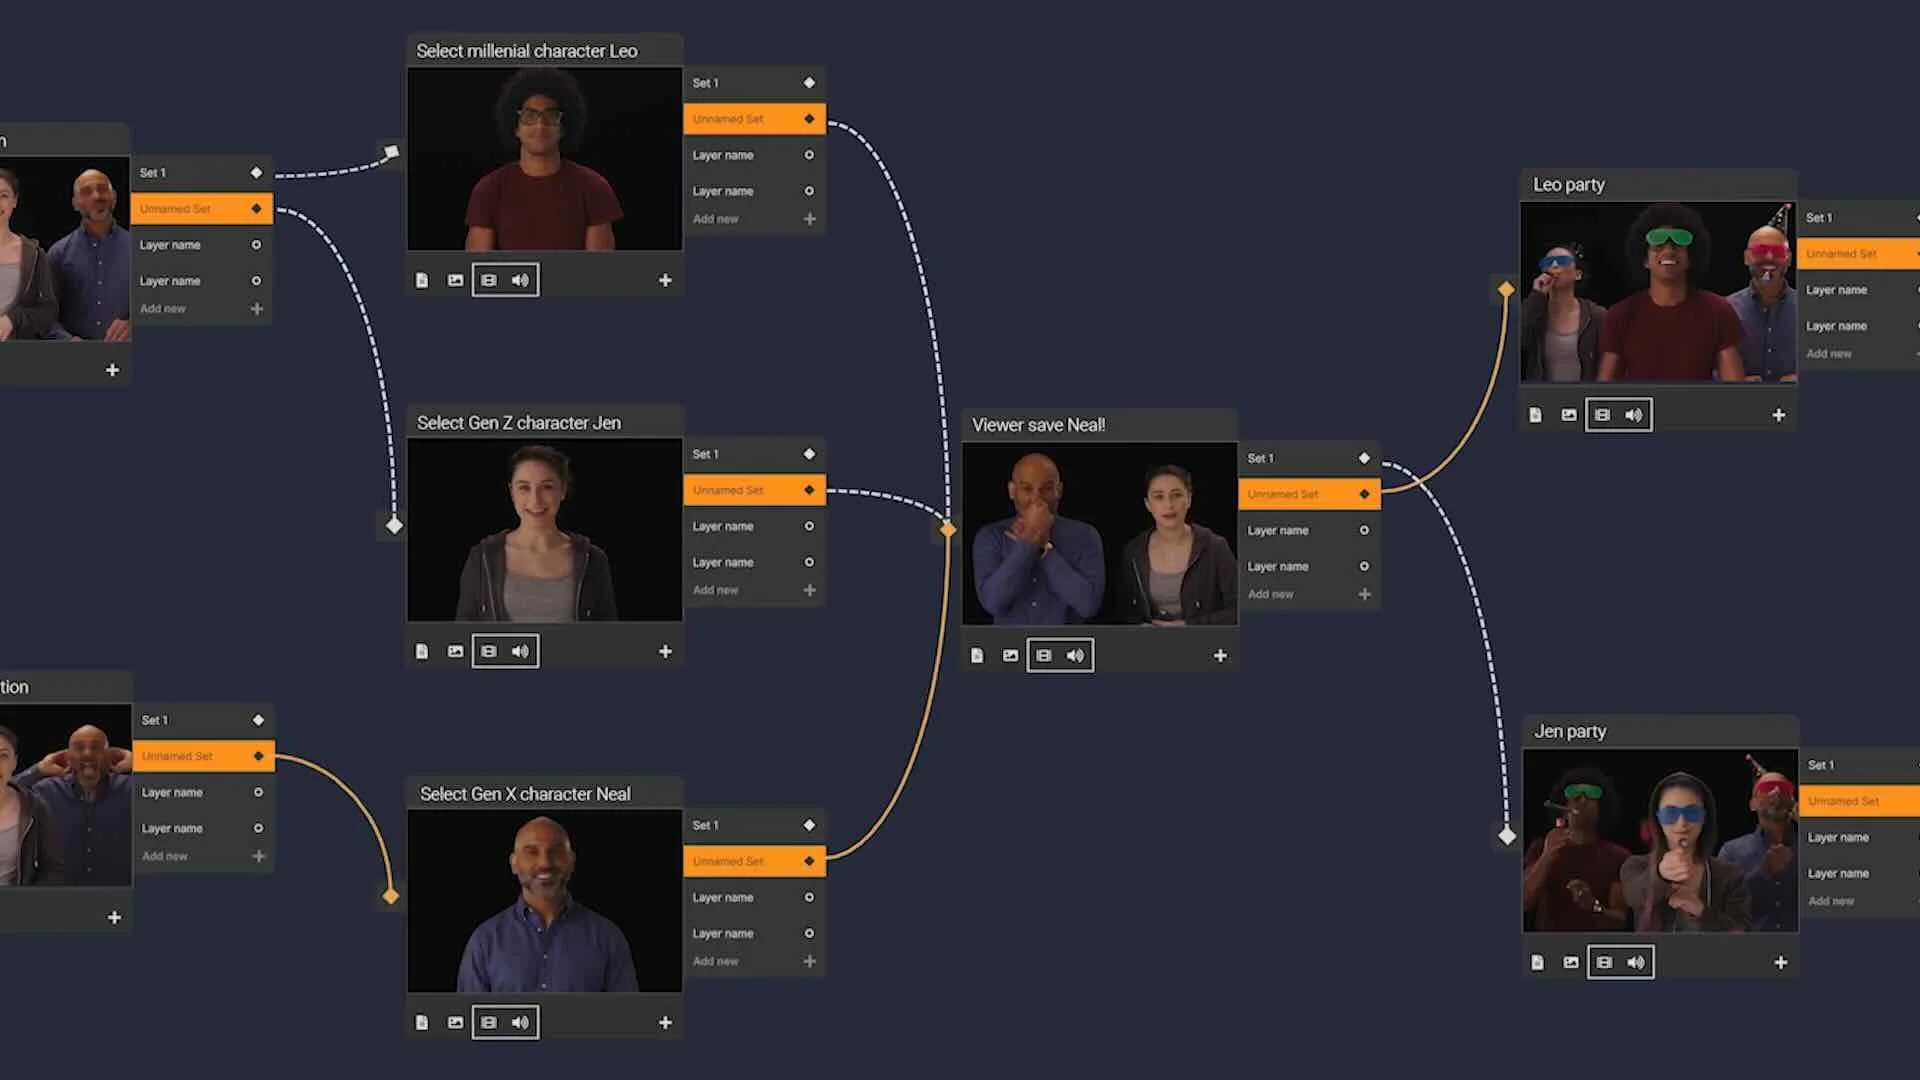1920x1080 pixels.
Task: Click image icon under the Leo character node
Action: [x=455, y=280]
